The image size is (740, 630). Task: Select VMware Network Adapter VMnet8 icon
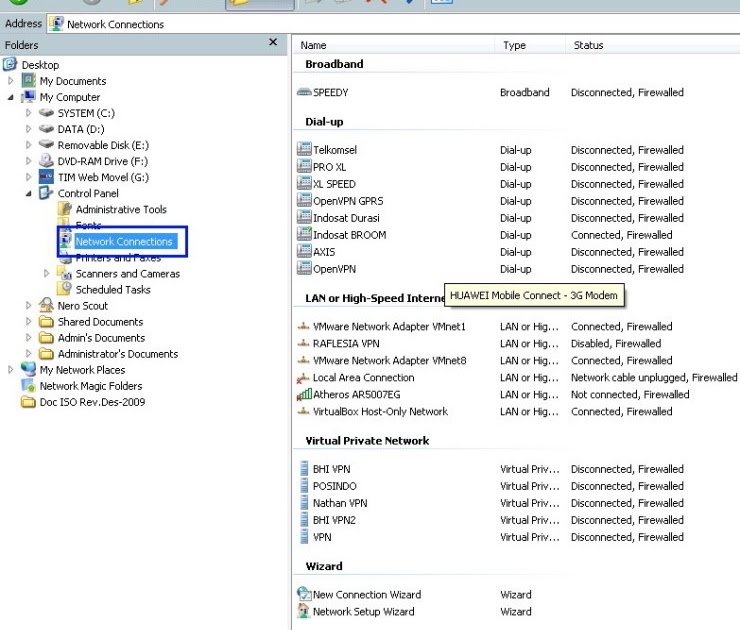click(303, 361)
